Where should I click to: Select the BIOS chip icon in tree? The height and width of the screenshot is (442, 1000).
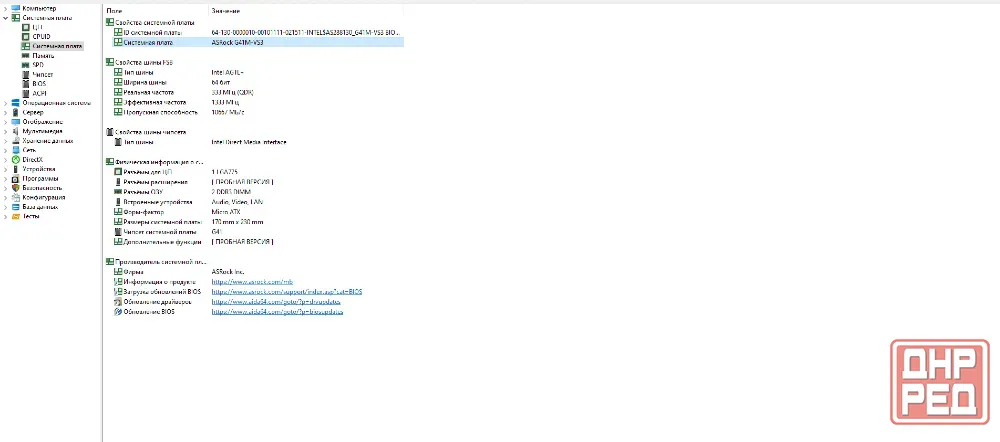26,84
